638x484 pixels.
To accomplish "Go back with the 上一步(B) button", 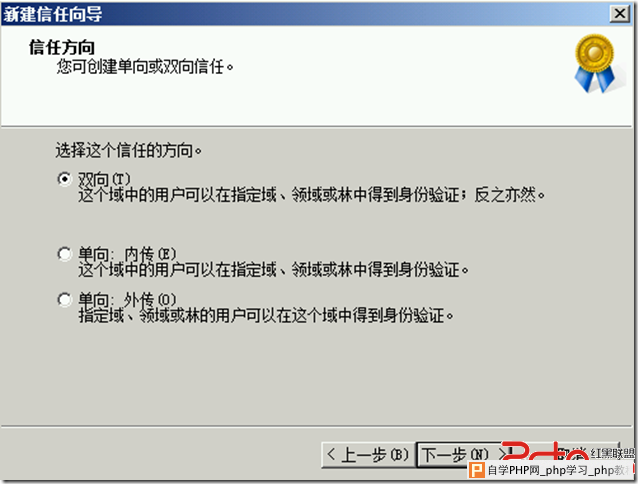I will pos(367,455).
